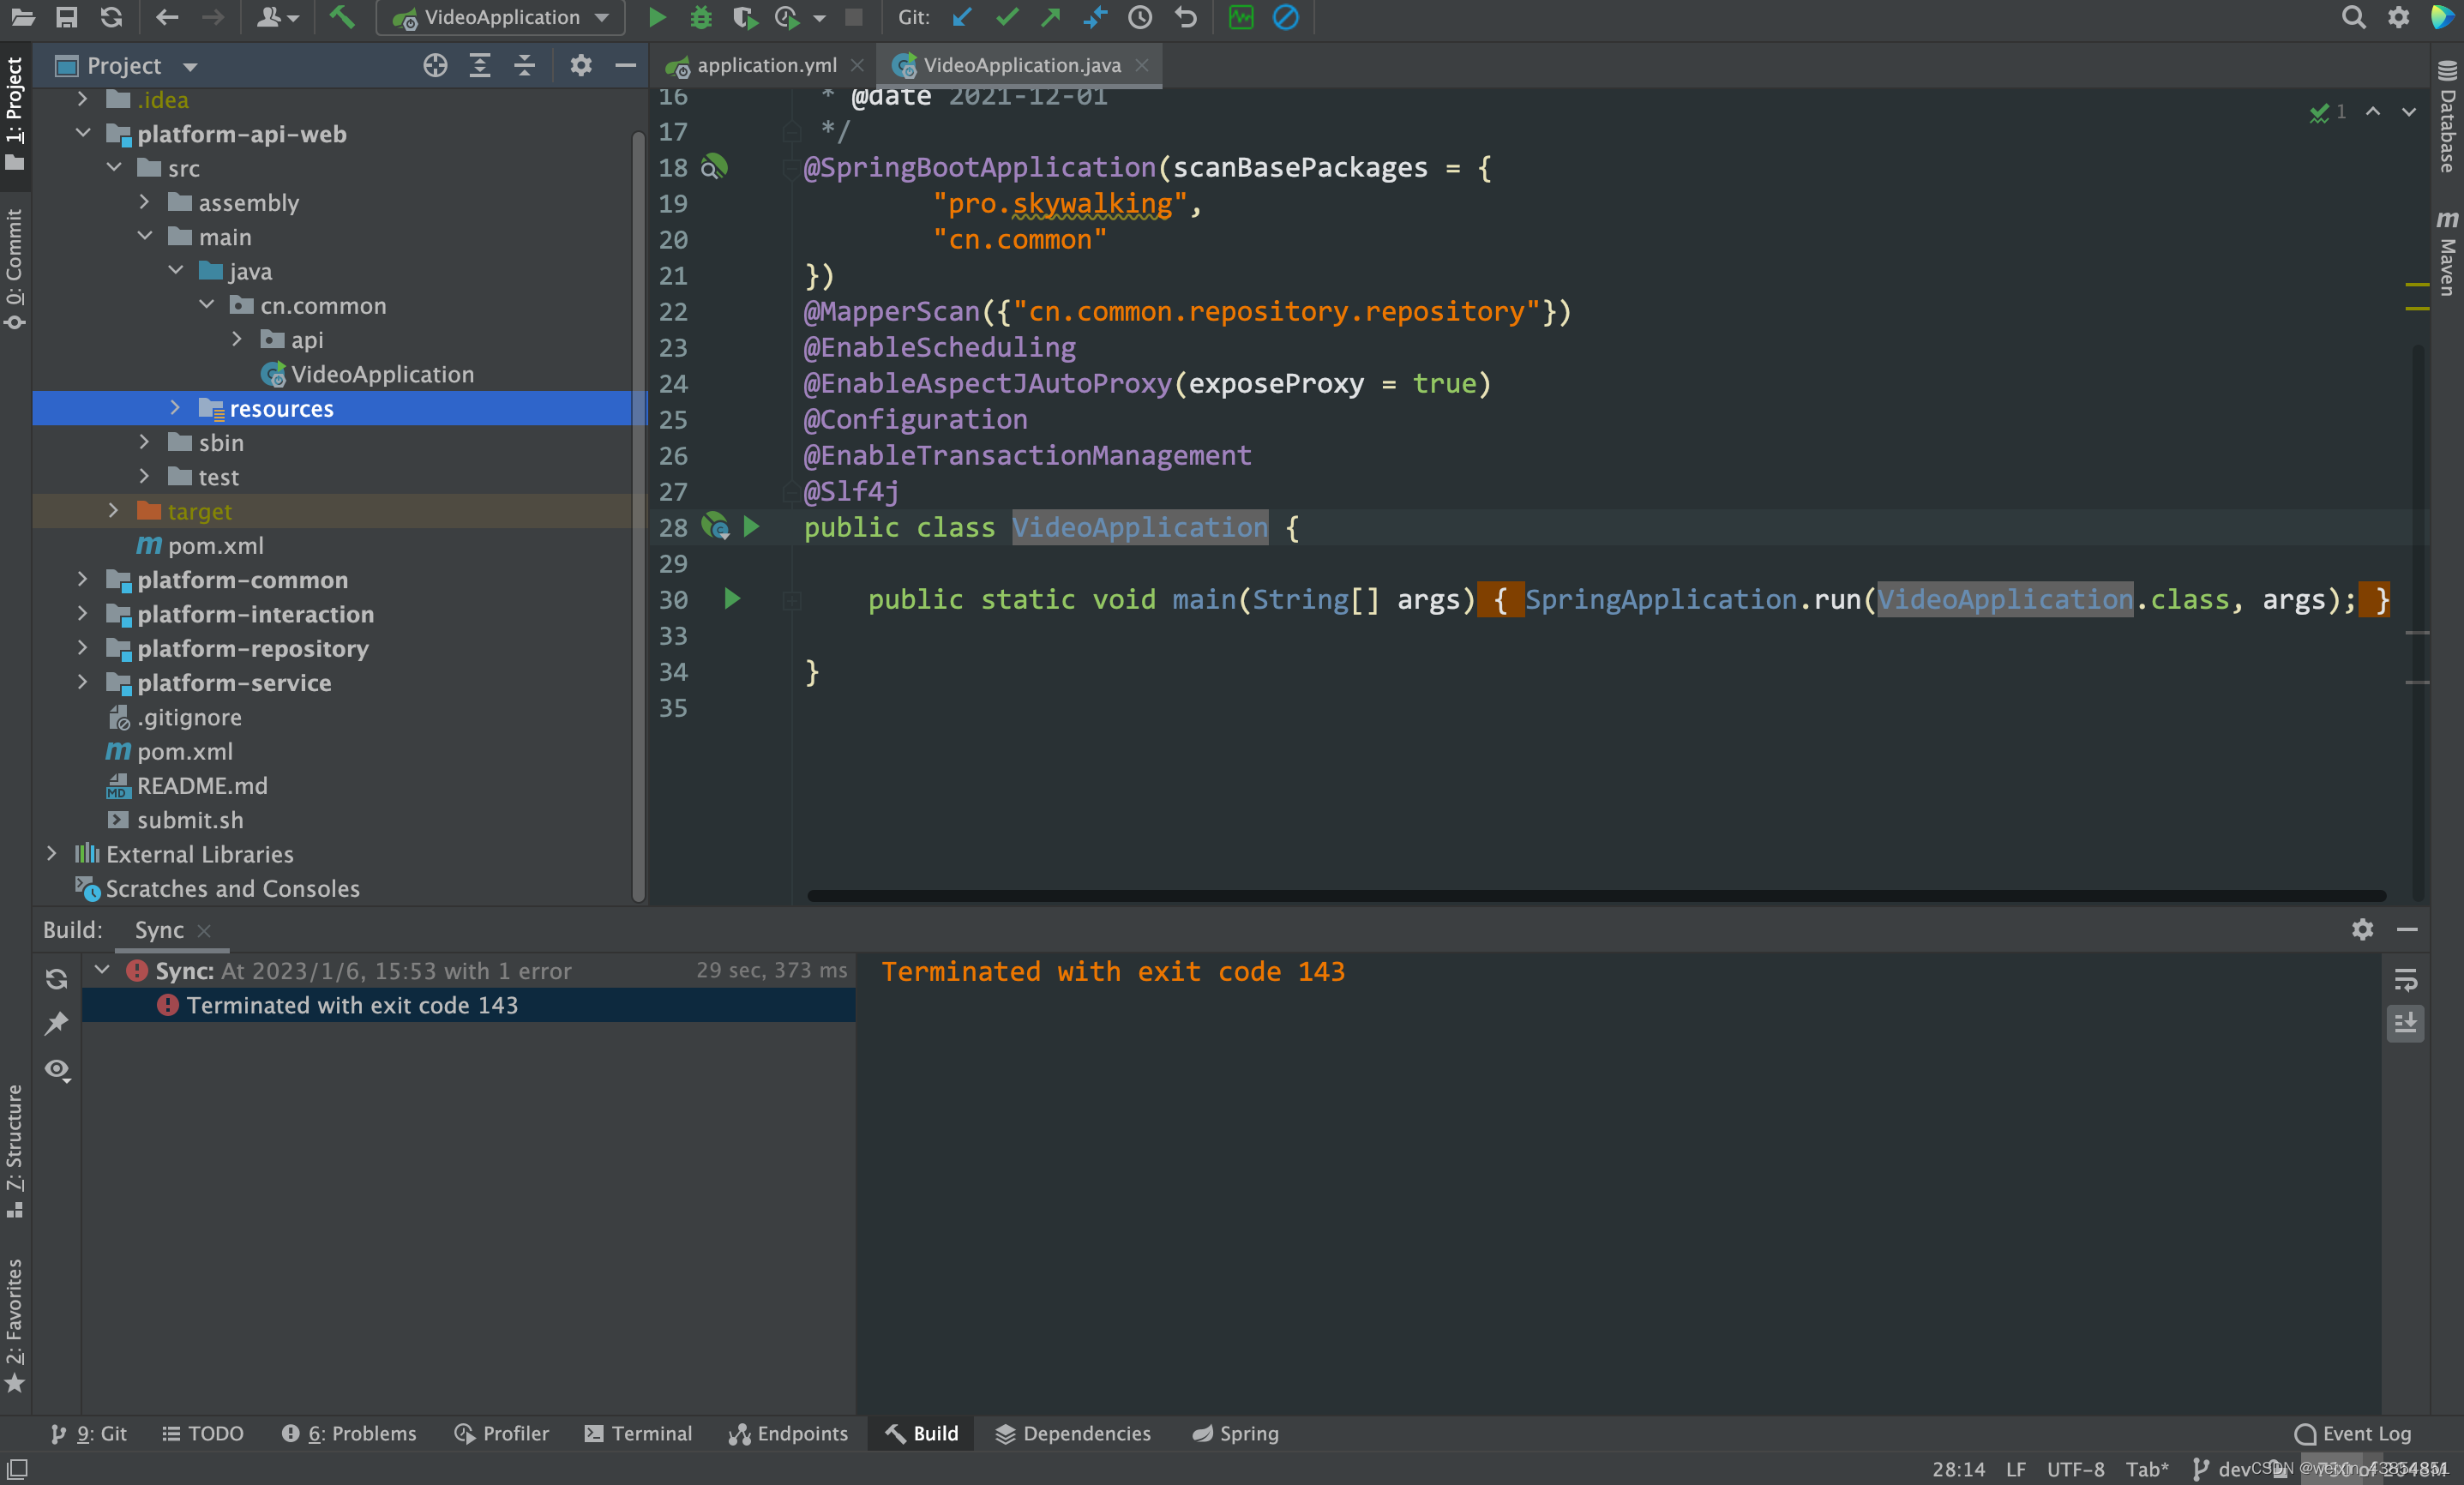
Task: Click the run gutter arrow beside main method
Action: pyautogui.click(x=732, y=599)
